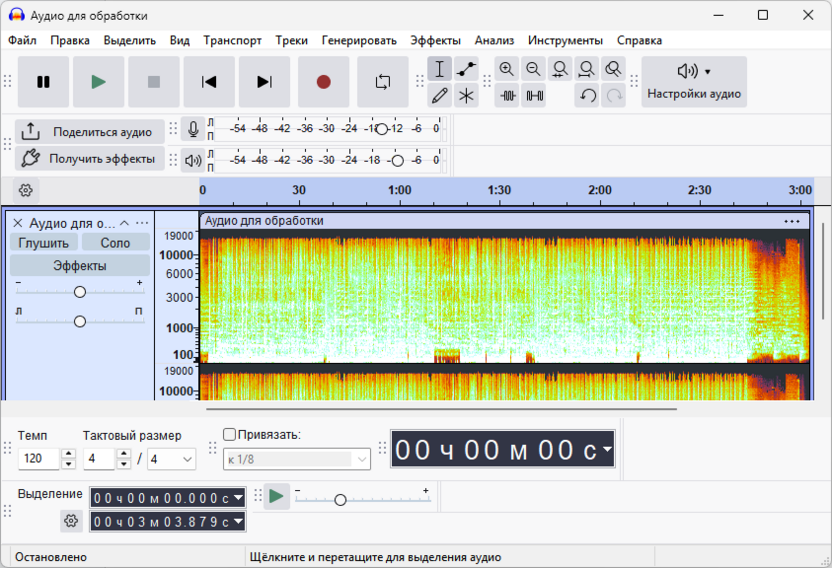Open selection settings gear icon

[x=71, y=521]
